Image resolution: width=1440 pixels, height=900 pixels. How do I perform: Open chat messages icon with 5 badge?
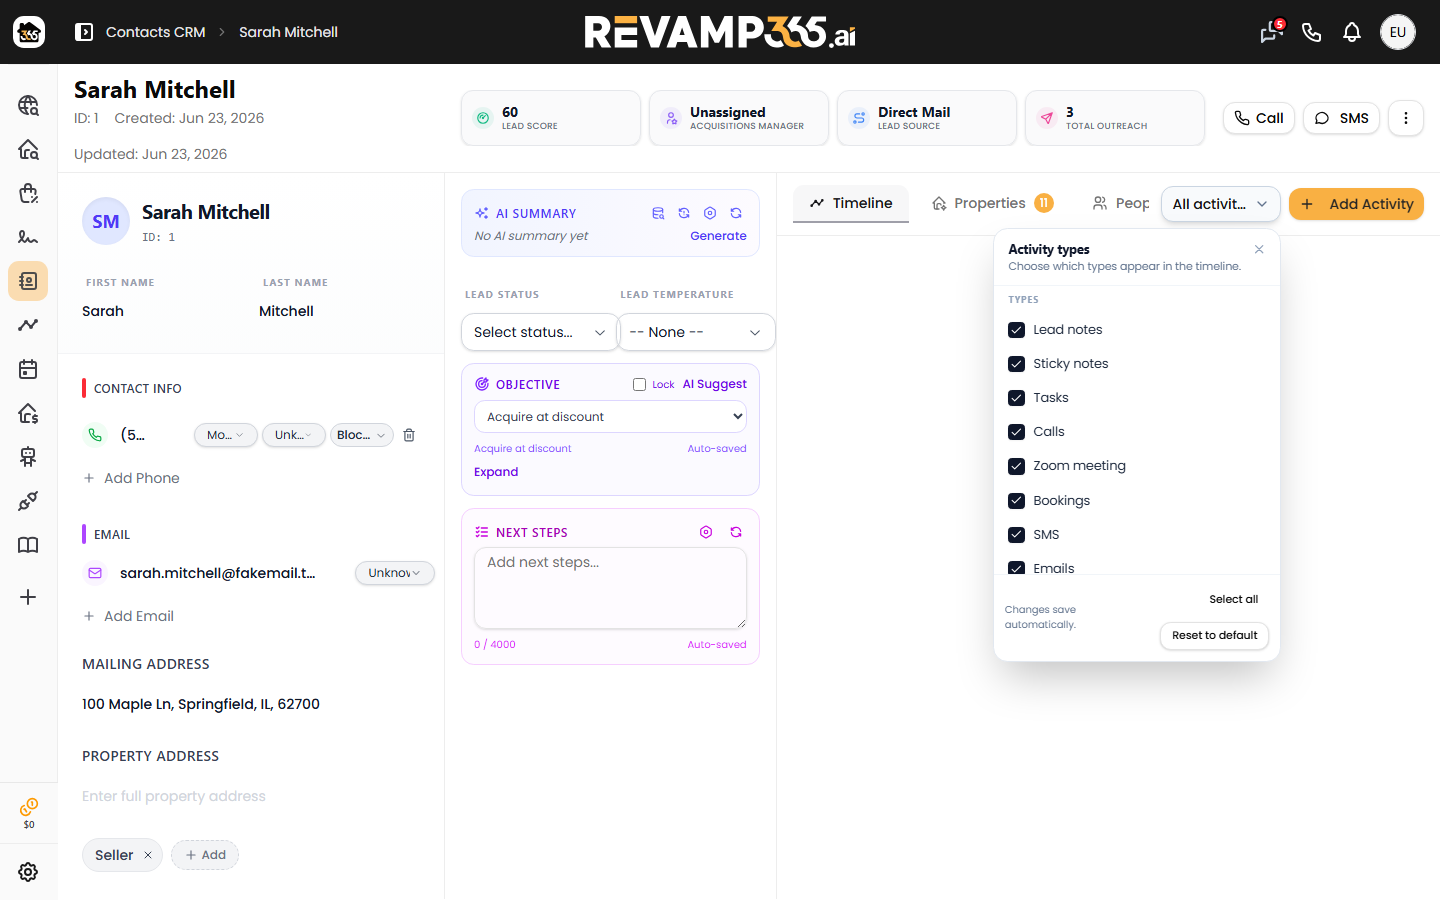1271,32
